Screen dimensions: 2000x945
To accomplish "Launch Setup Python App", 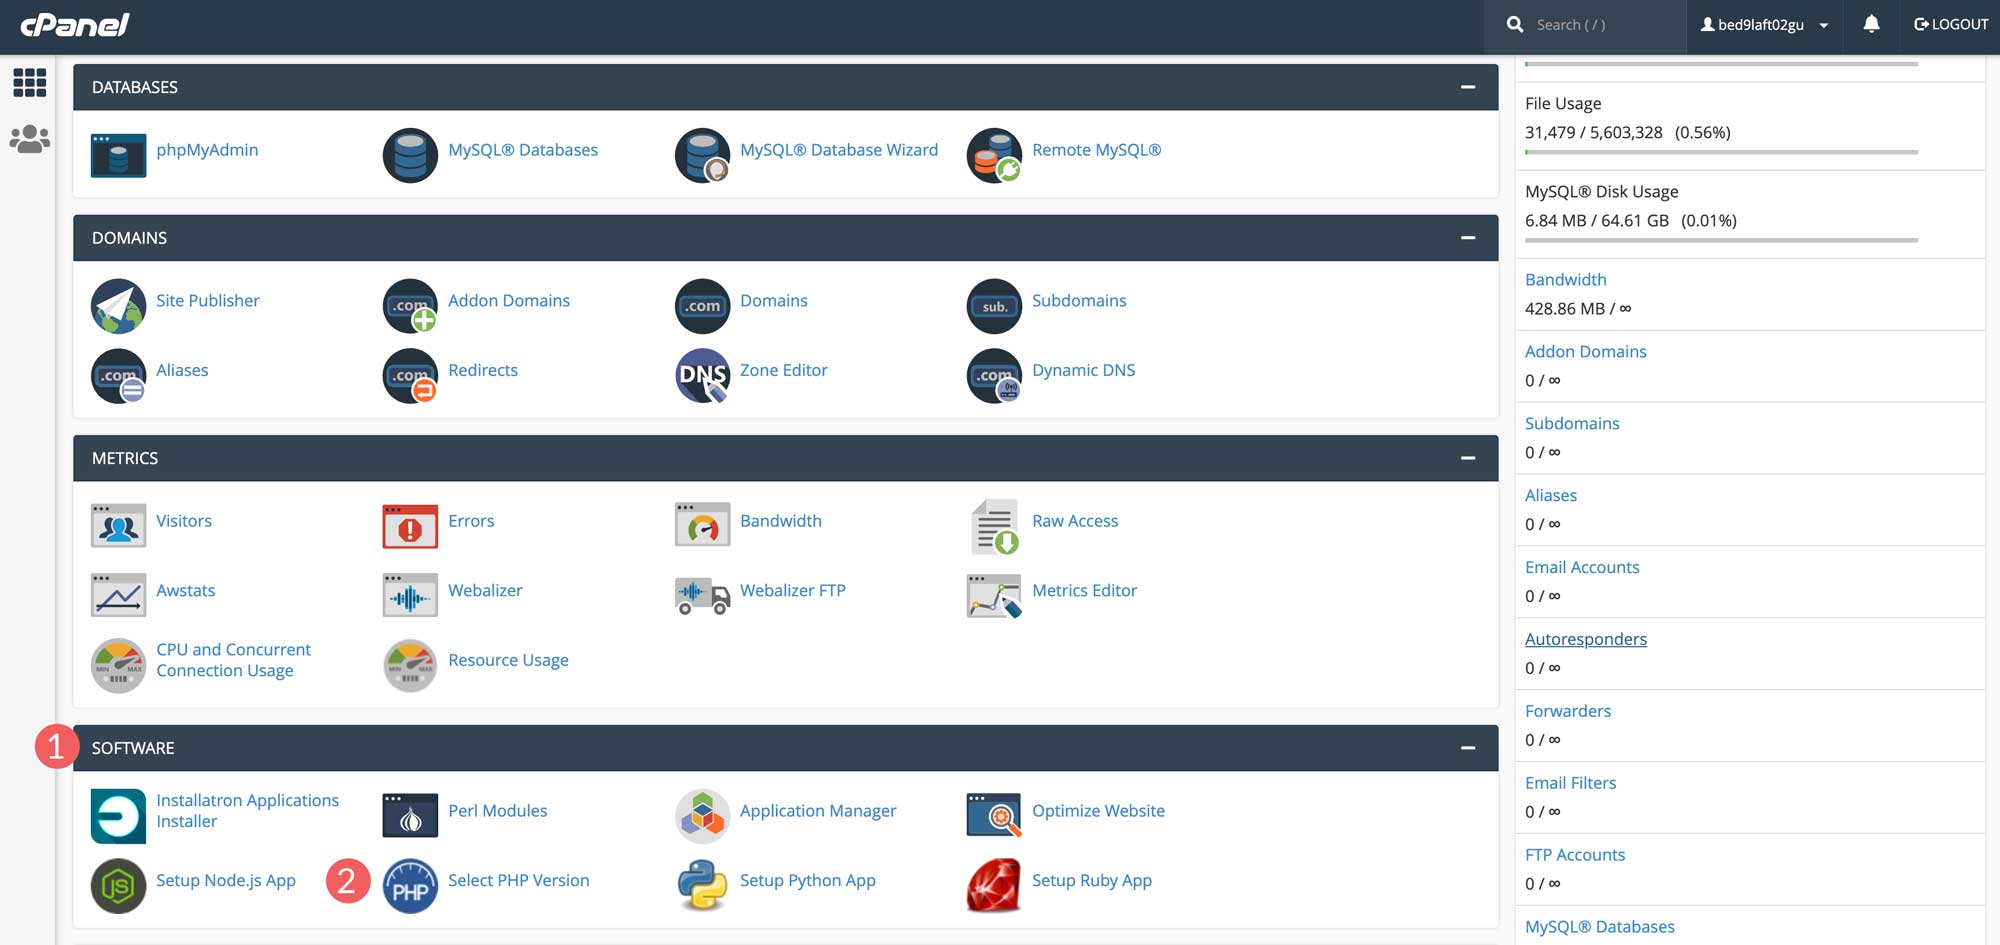I will pyautogui.click(x=807, y=880).
